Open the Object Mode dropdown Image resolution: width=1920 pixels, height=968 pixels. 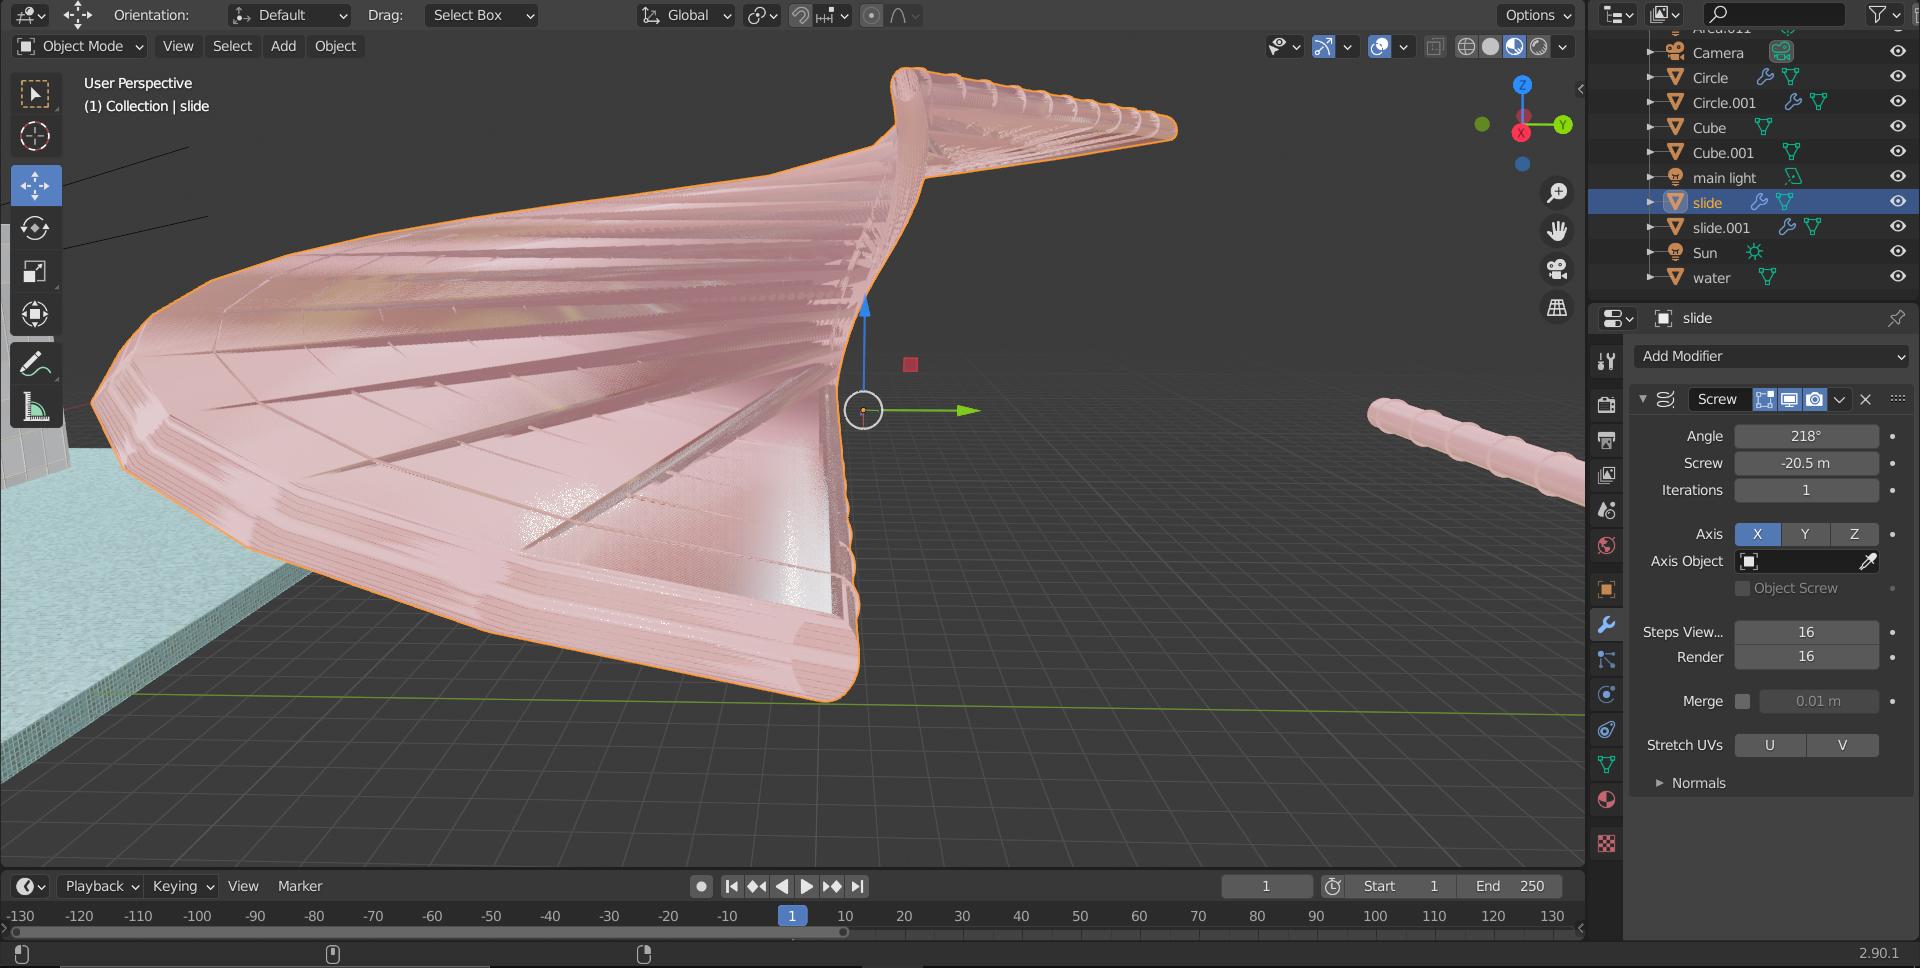pyautogui.click(x=81, y=46)
